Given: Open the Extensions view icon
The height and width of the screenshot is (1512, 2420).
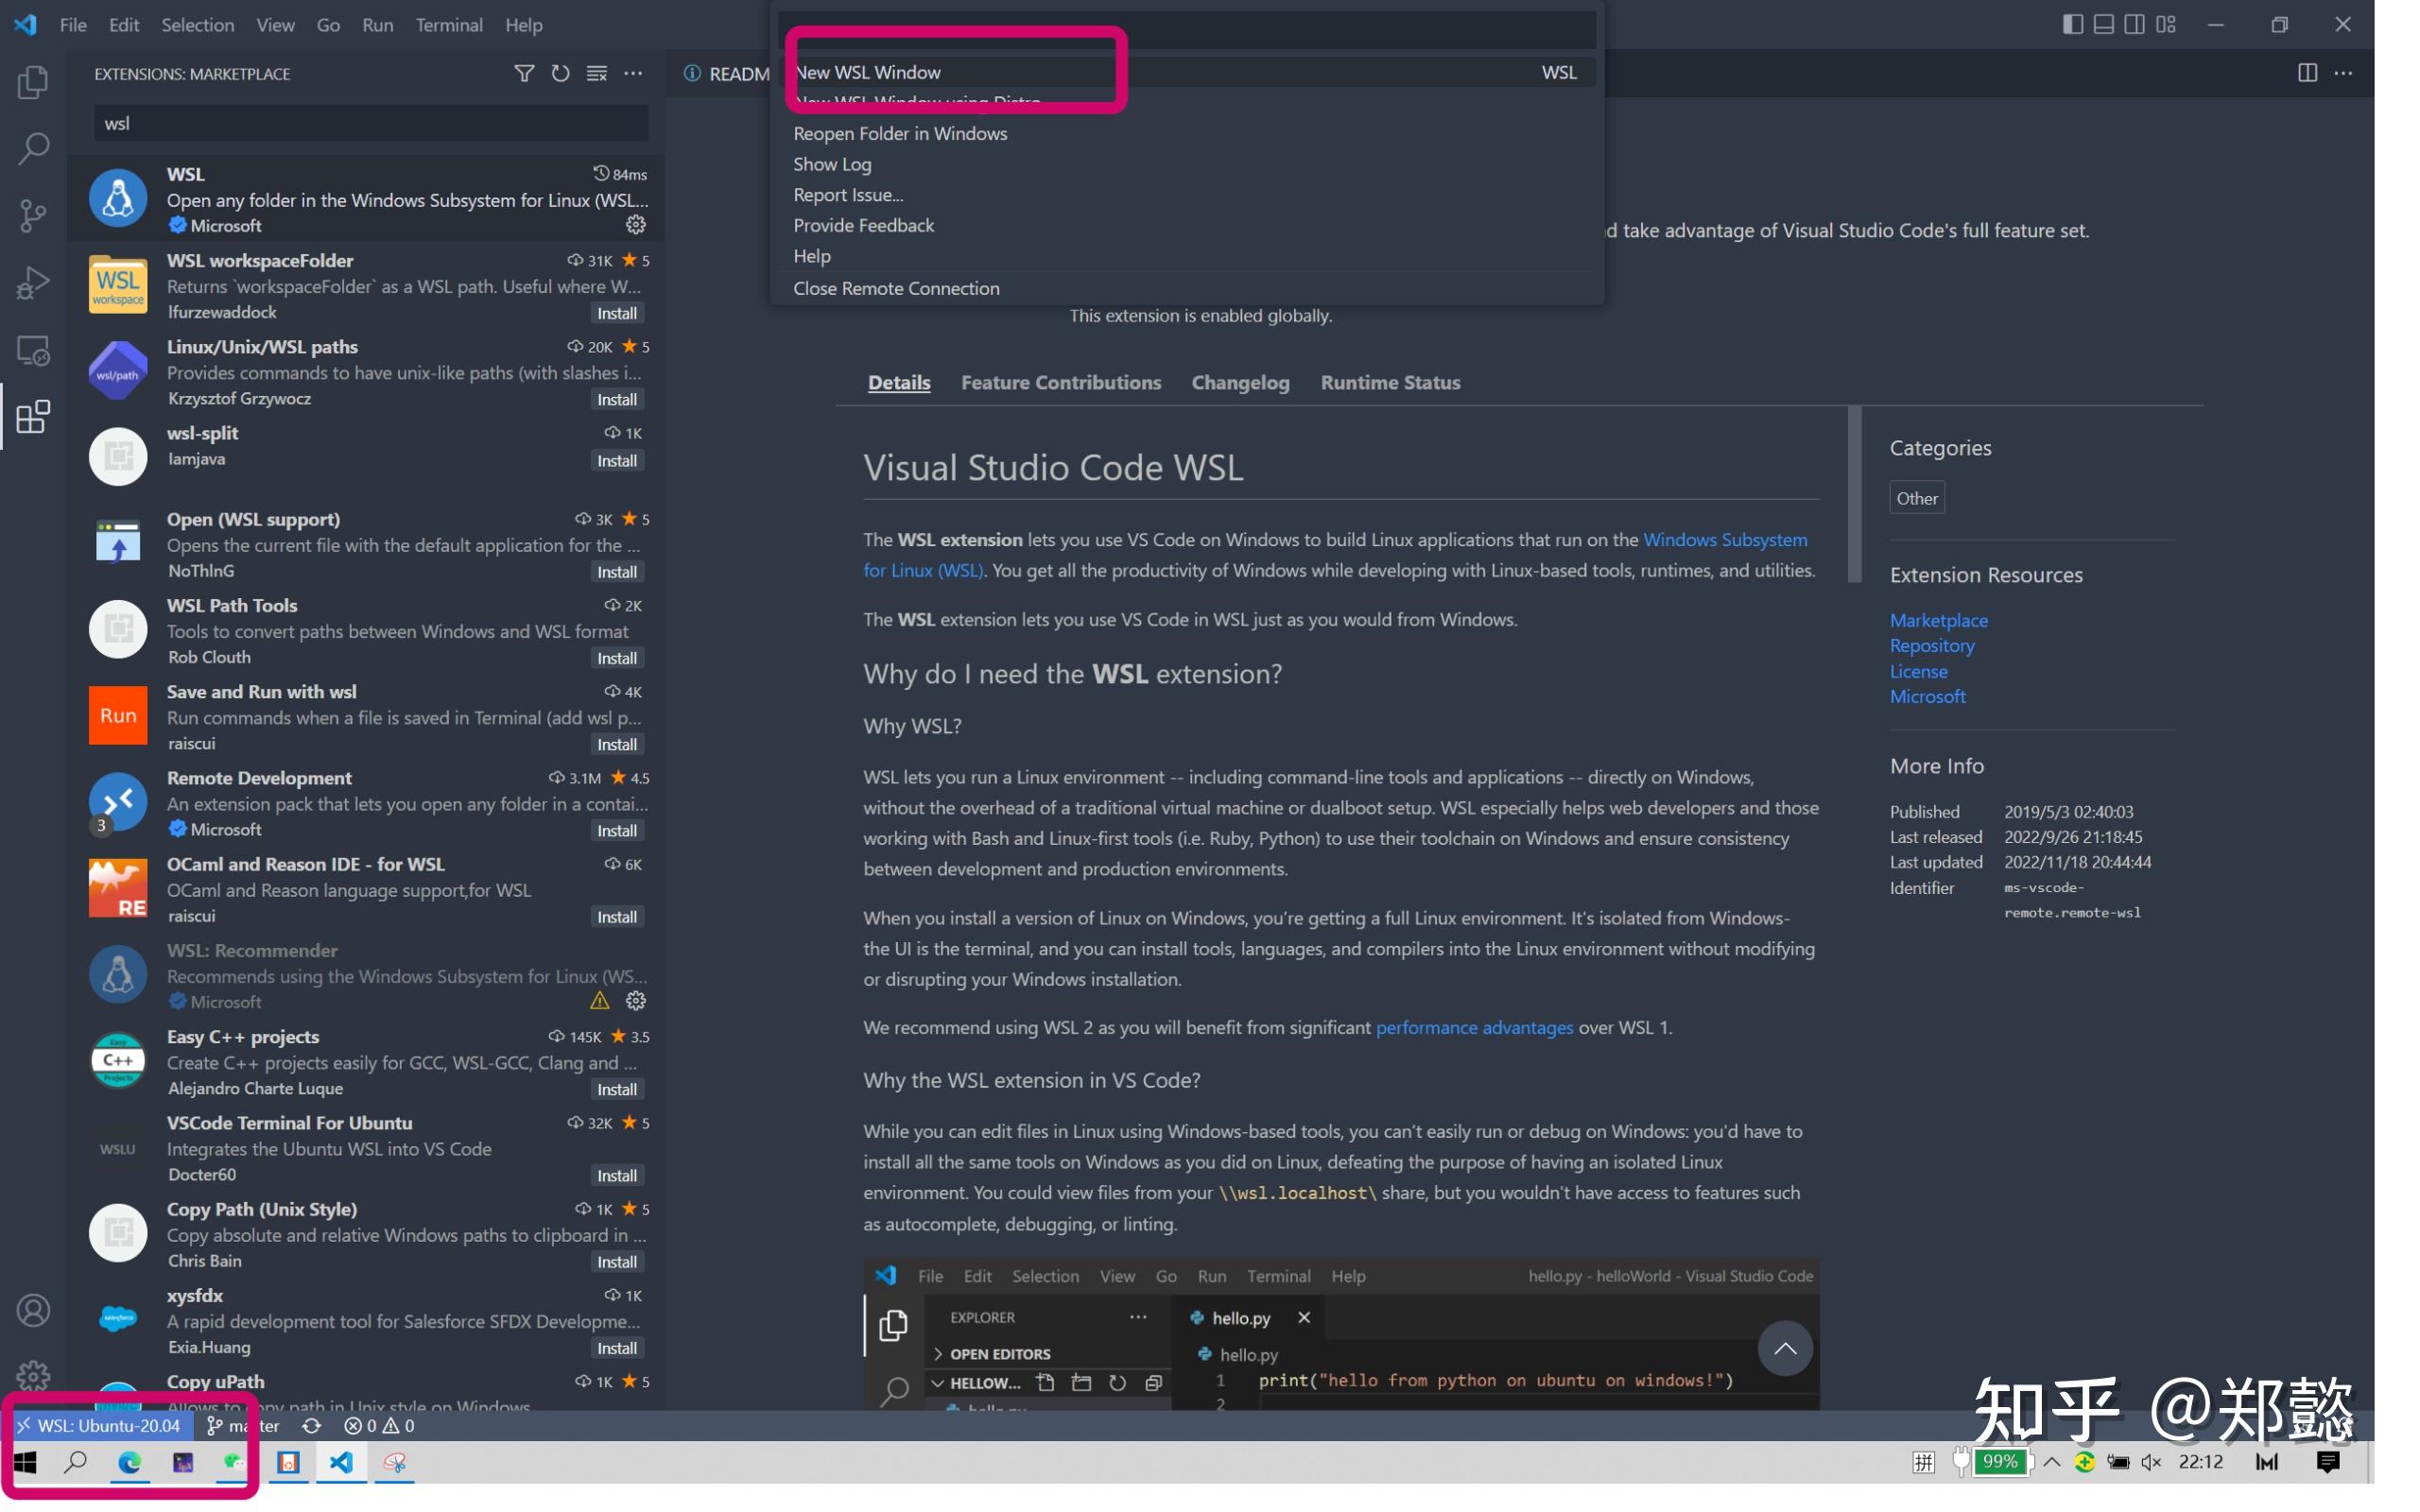Looking at the screenshot, I should (x=33, y=417).
